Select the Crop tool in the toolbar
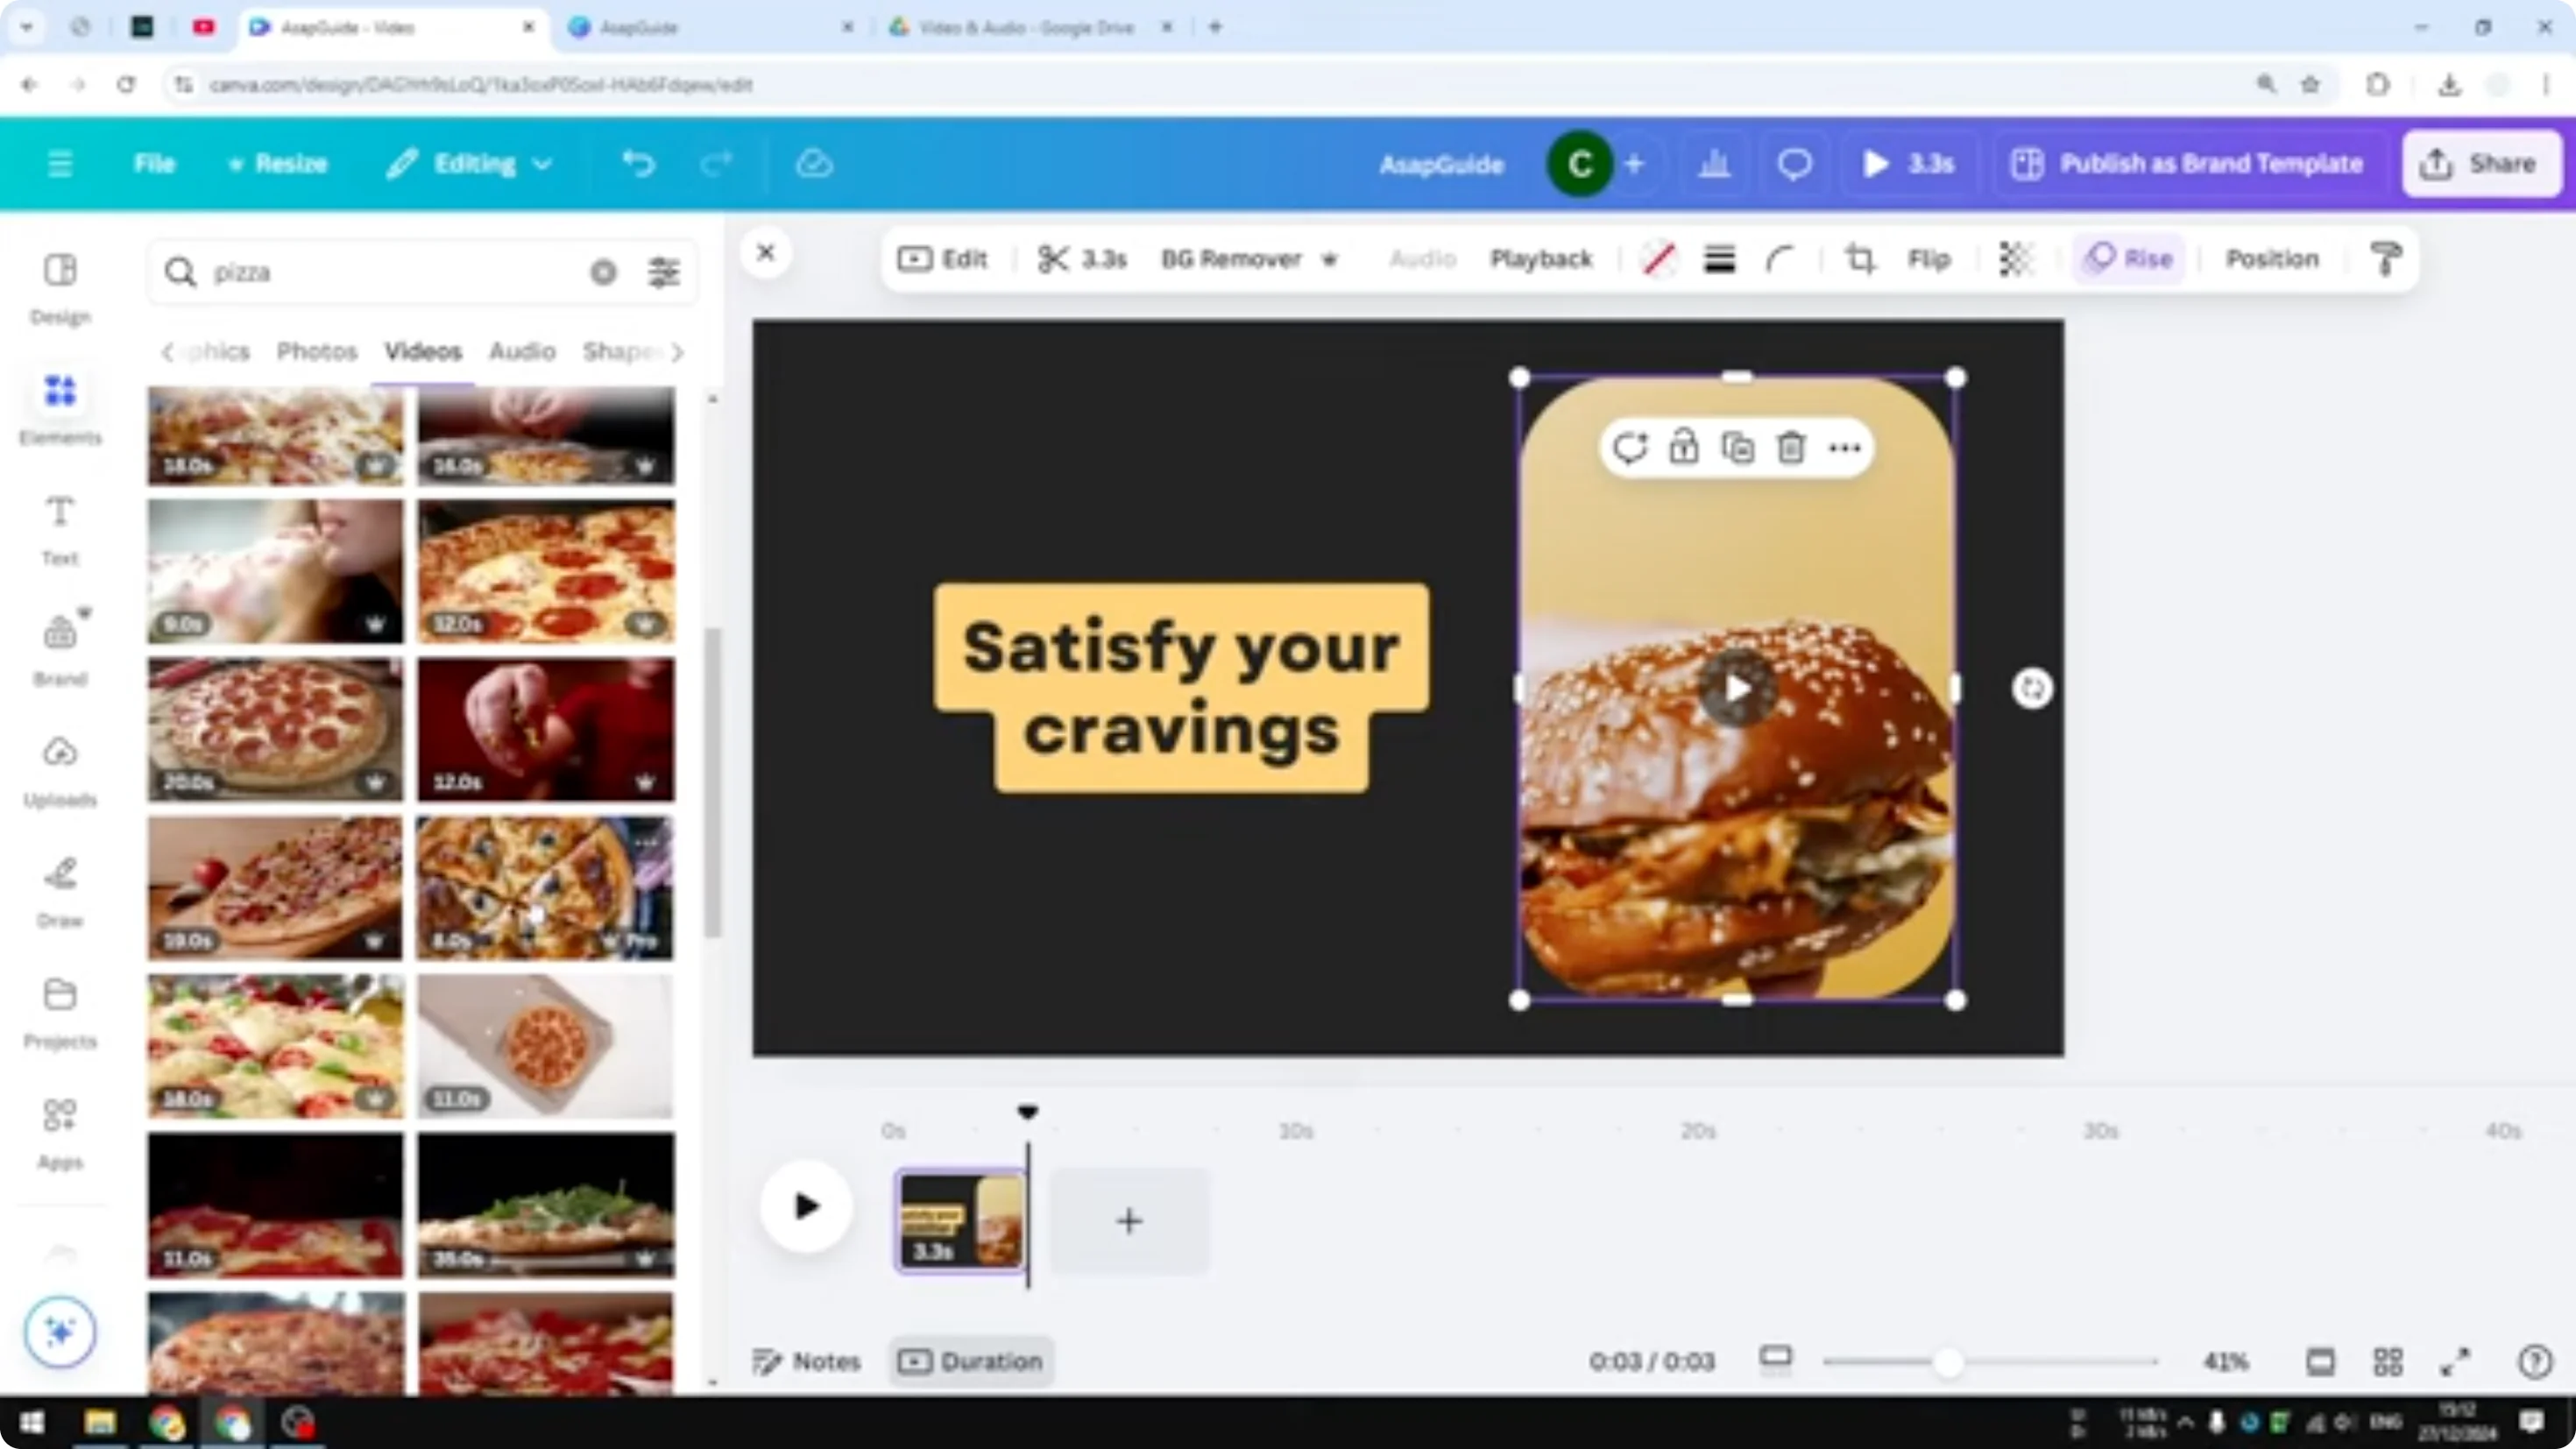 tap(1859, 259)
